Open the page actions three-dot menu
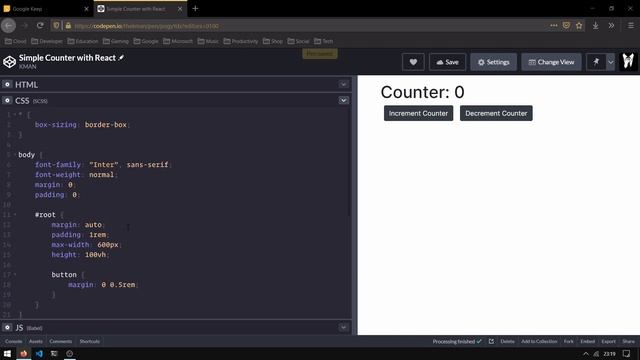The image size is (640, 360). 553,25
